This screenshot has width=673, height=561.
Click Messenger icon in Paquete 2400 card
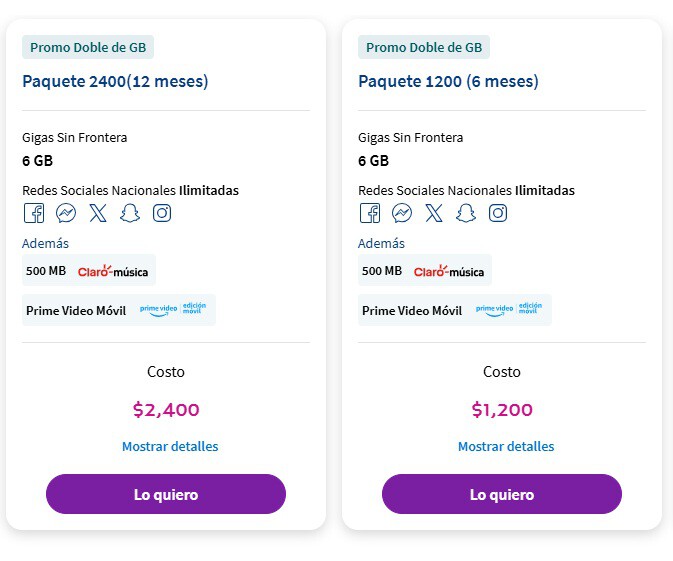tap(66, 213)
